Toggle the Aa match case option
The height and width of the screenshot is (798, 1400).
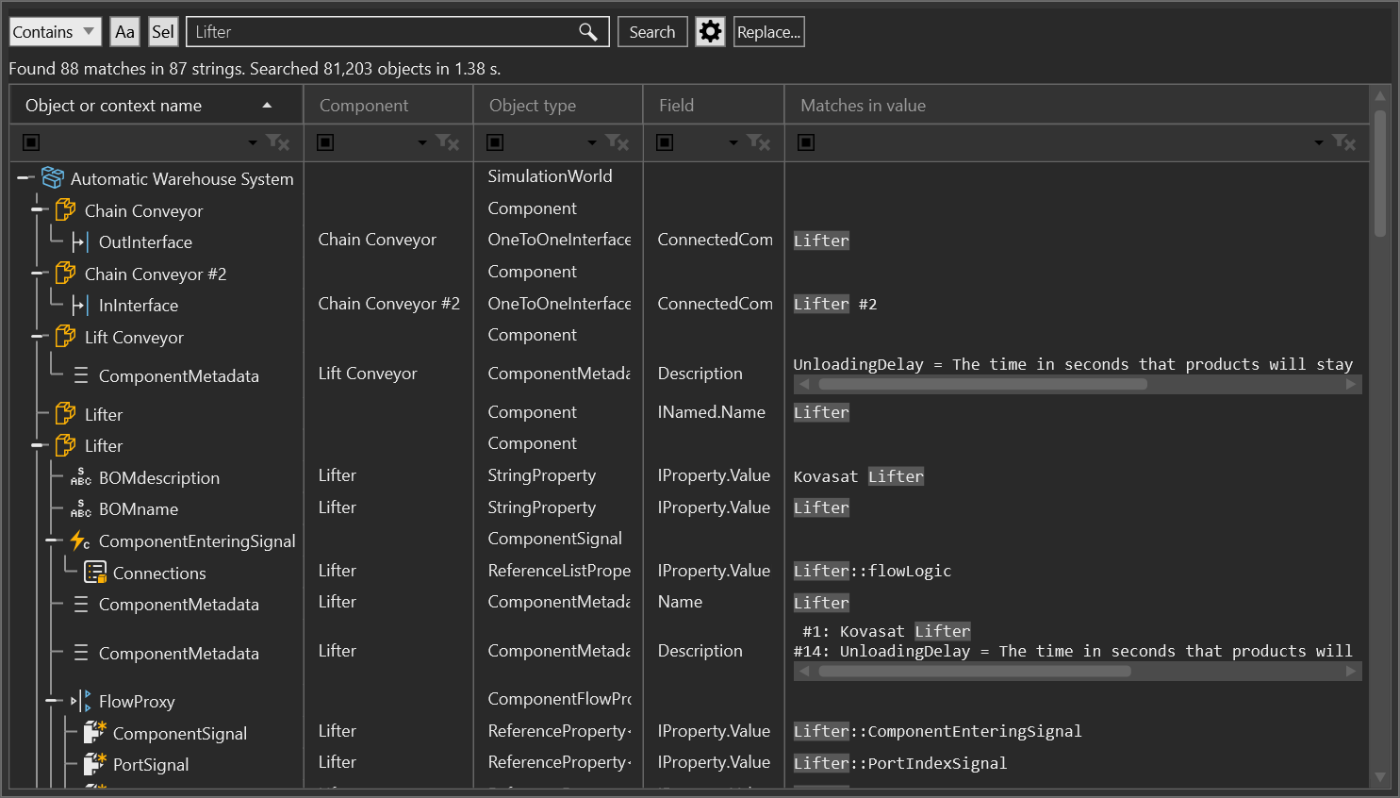click(125, 32)
